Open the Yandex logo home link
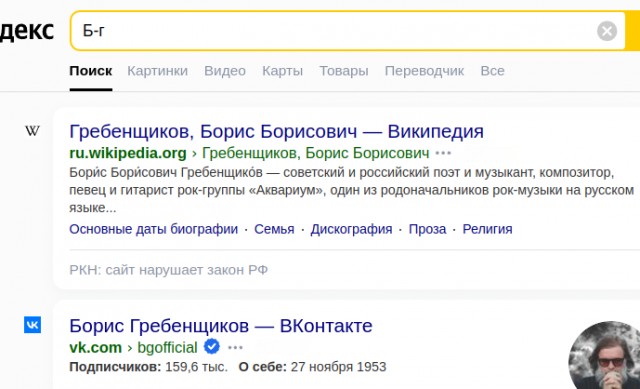The height and width of the screenshot is (389, 640). [x=27, y=31]
